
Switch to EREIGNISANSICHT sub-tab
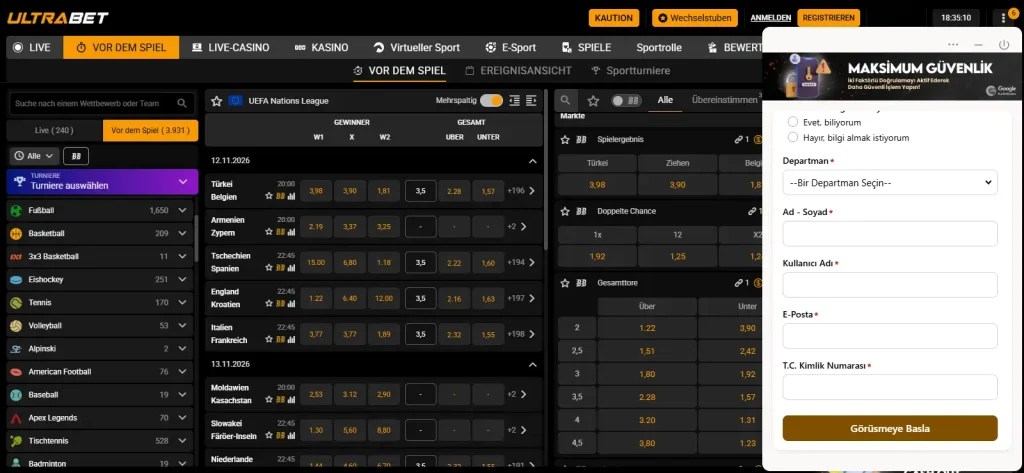[x=518, y=71]
